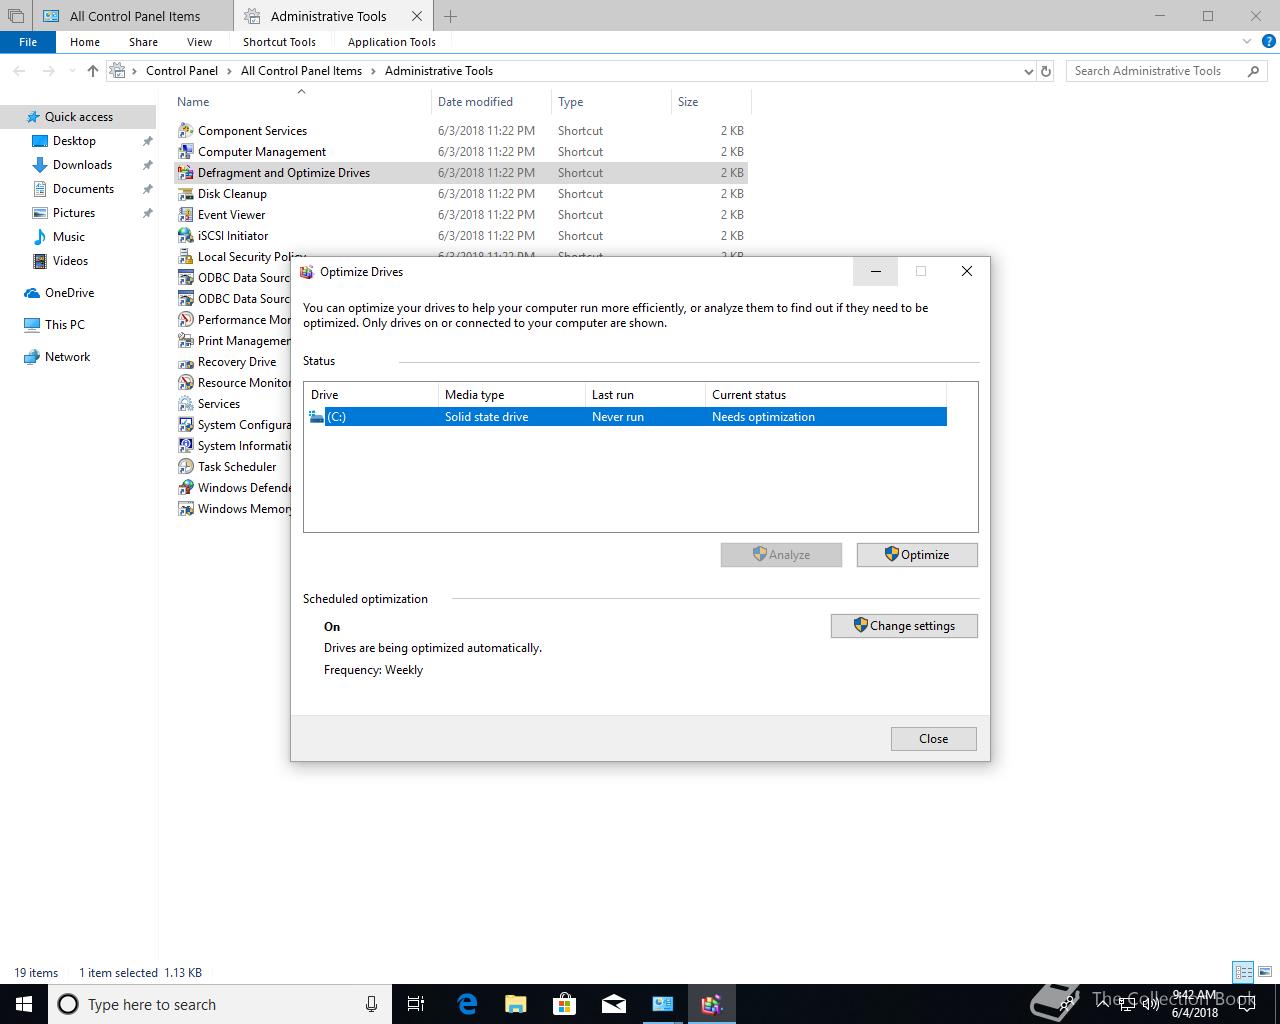This screenshot has height=1024, width=1280.
Task: Open the Shortcut Tools ribbon tab
Action: point(279,42)
